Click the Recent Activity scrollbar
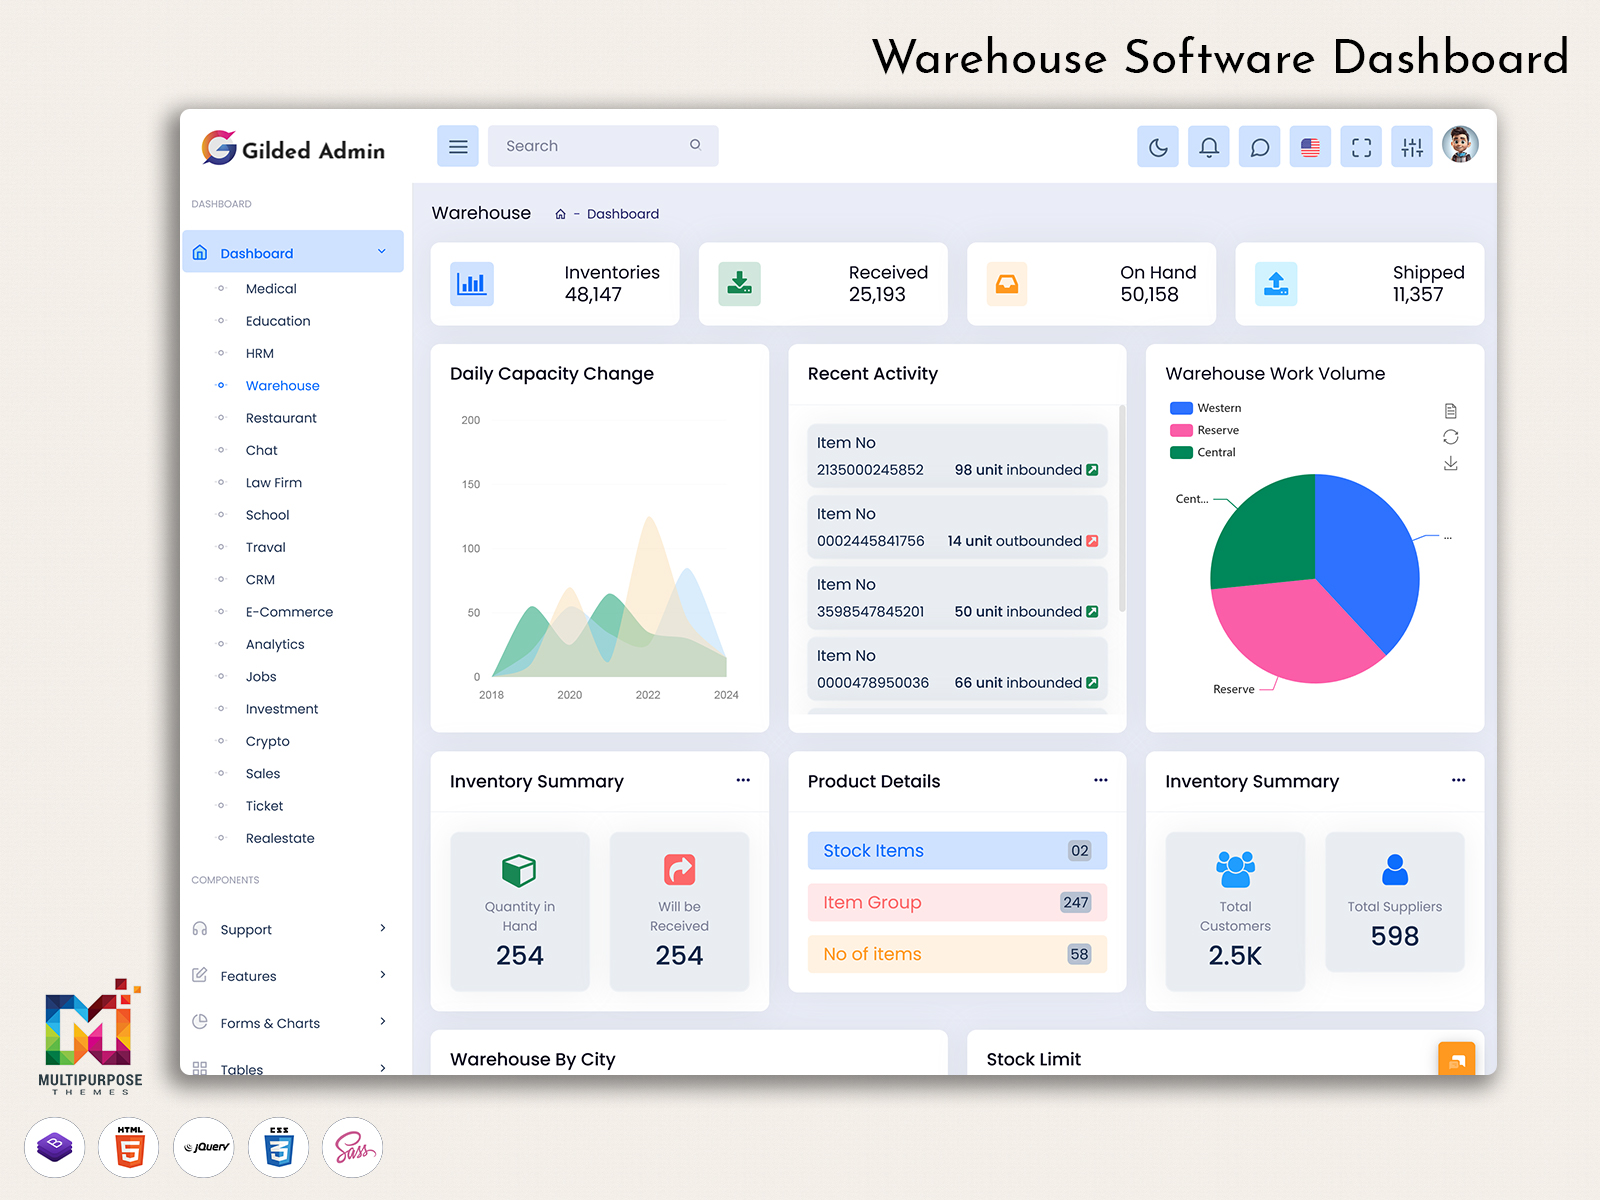 point(1122,509)
